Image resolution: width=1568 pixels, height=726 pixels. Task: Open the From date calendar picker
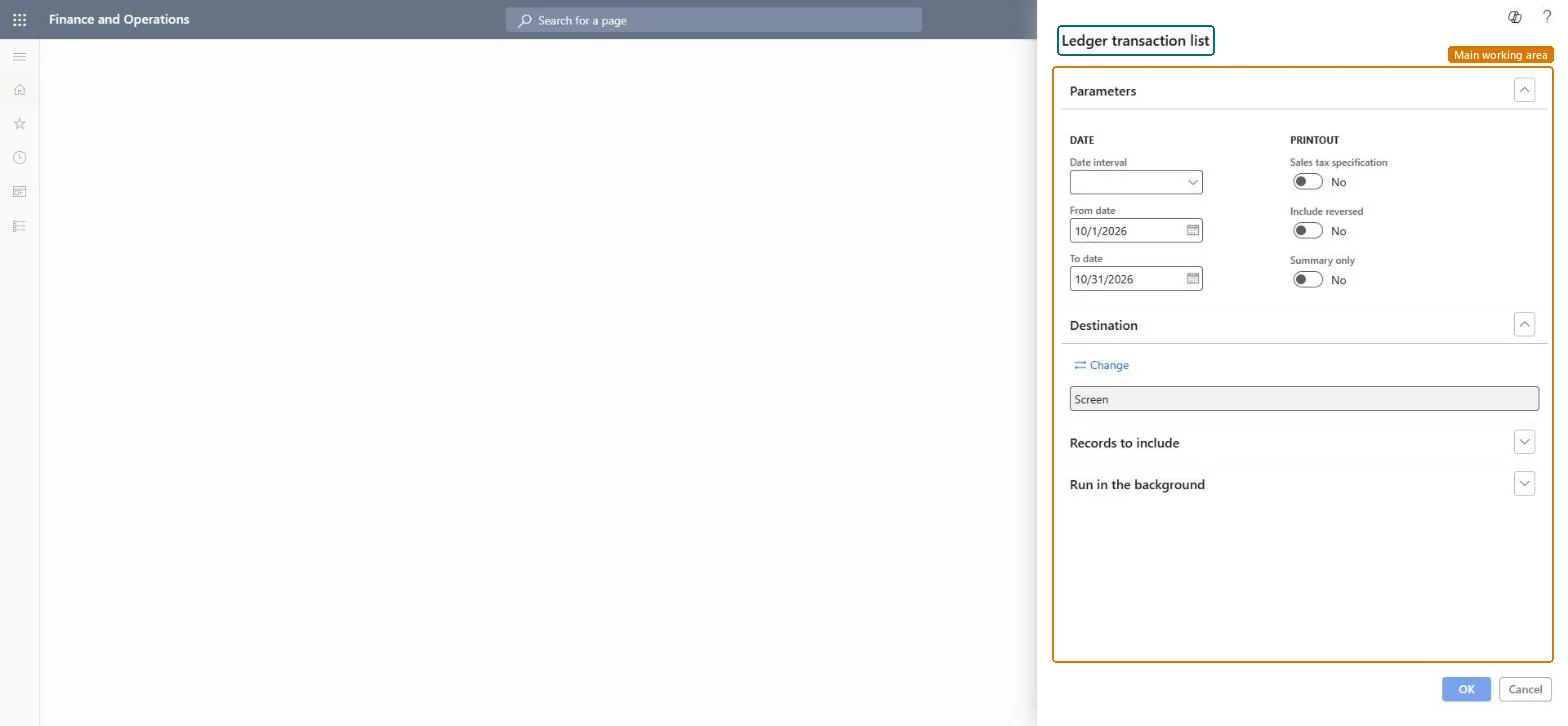(x=1193, y=230)
